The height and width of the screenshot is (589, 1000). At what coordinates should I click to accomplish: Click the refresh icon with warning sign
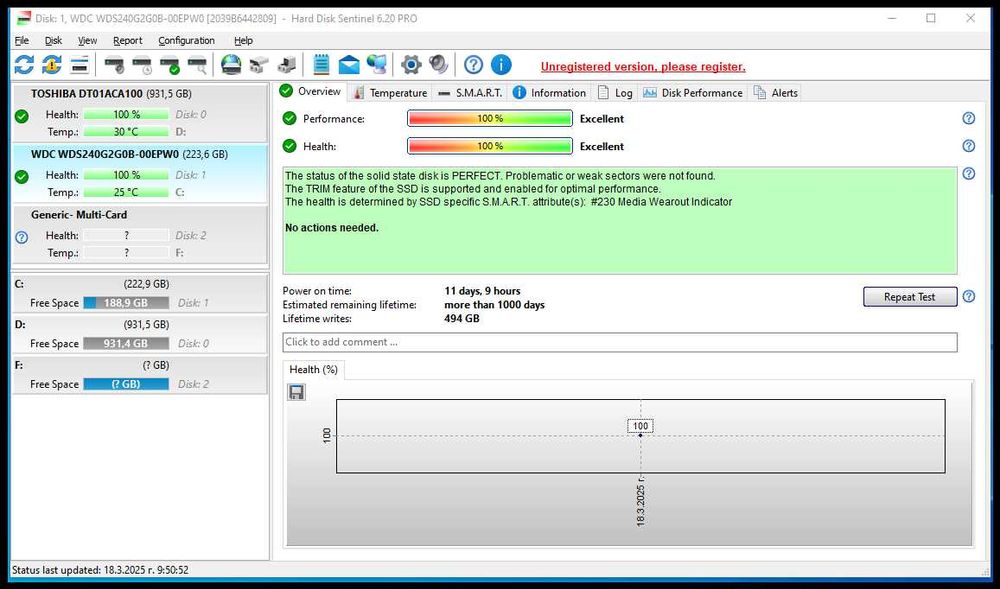point(52,64)
